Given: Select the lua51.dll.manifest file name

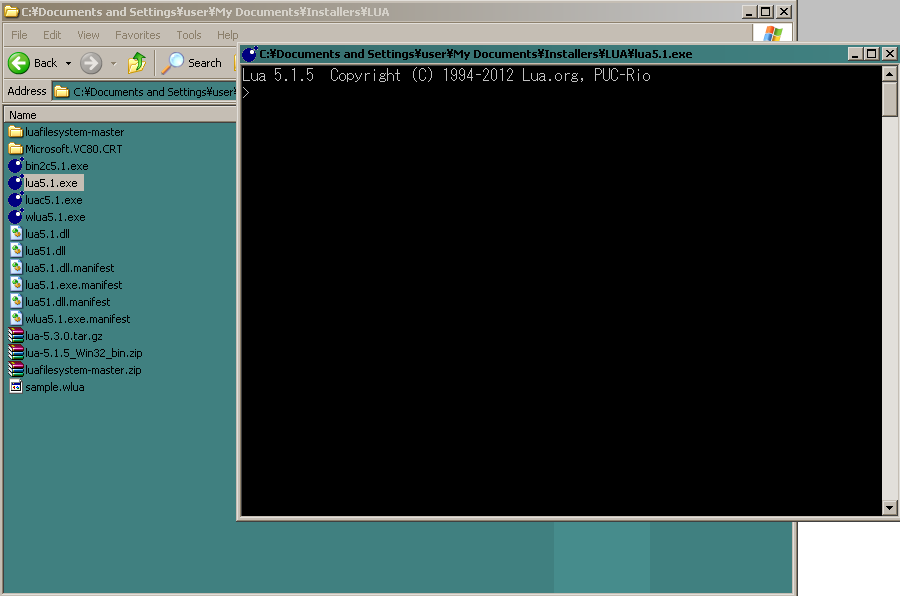Looking at the screenshot, I should point(68,301).
